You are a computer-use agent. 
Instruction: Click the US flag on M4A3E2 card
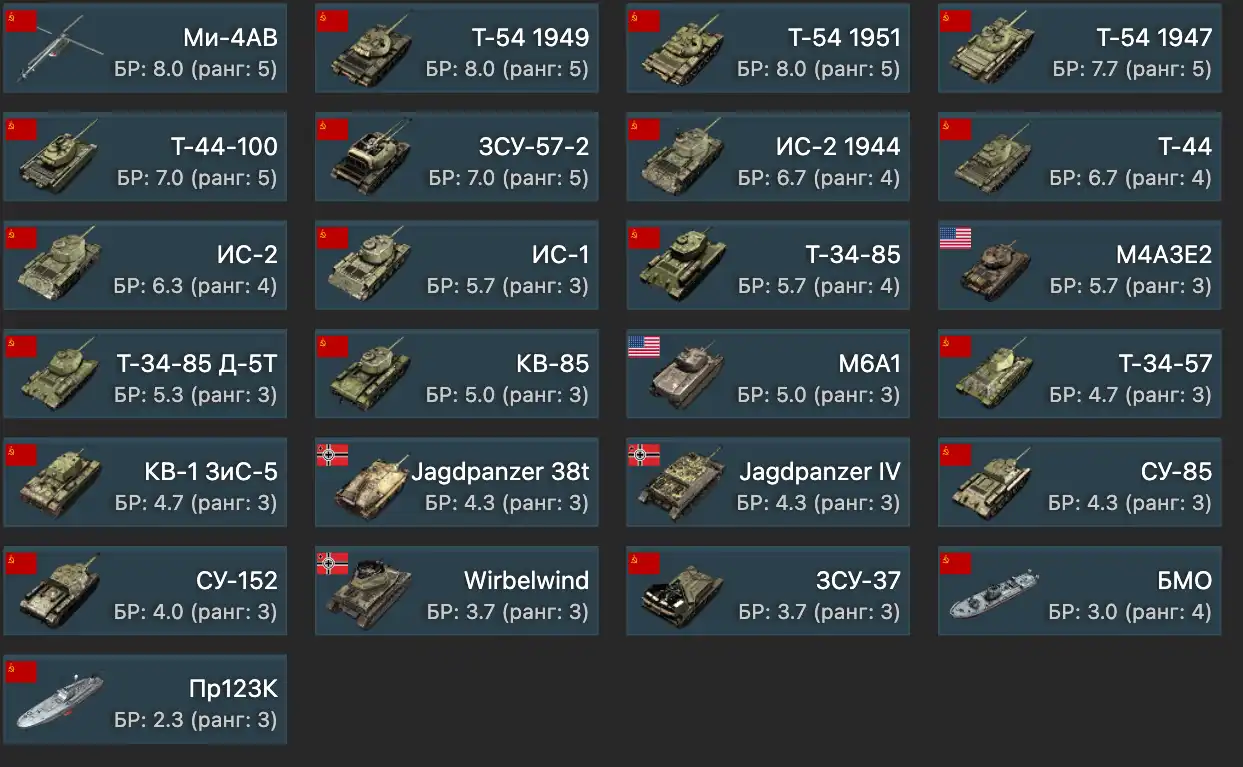(955, 238)
